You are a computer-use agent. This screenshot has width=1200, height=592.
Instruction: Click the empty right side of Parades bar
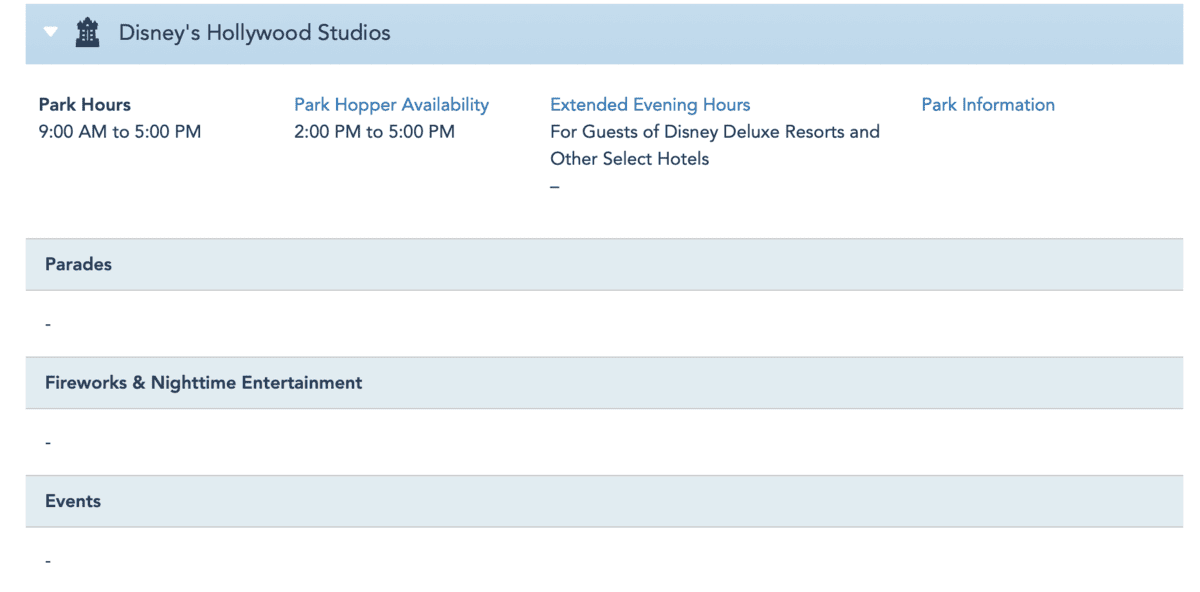coord(900,265)
